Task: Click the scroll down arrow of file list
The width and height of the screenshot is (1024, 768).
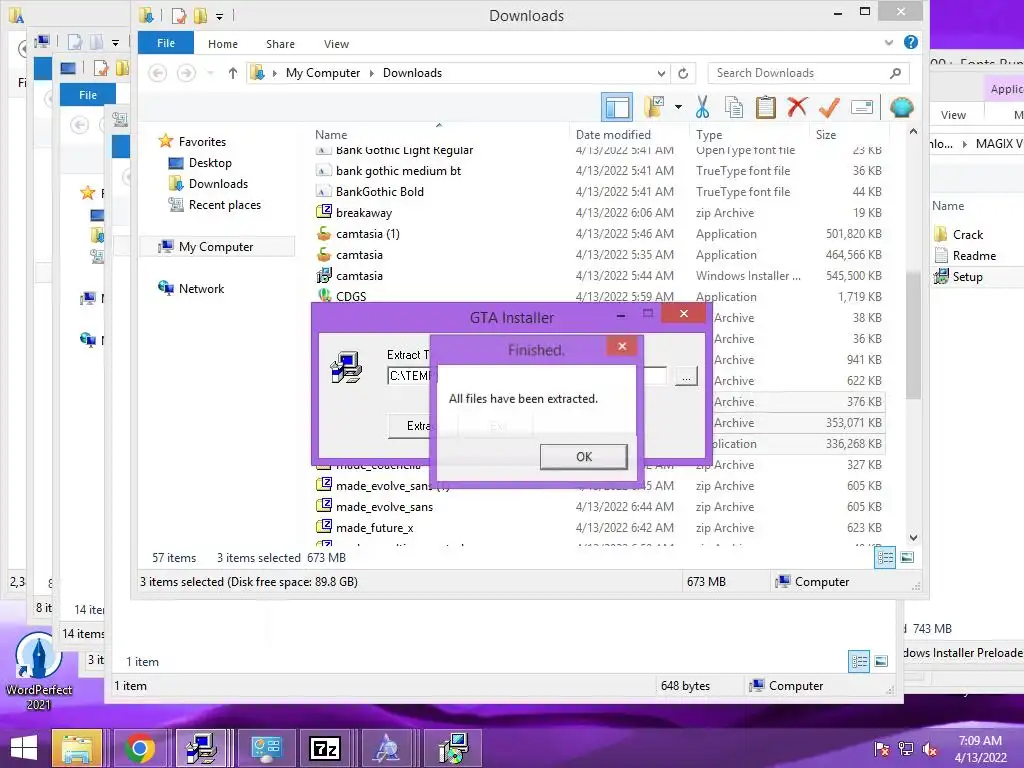Action: (914, 537)
